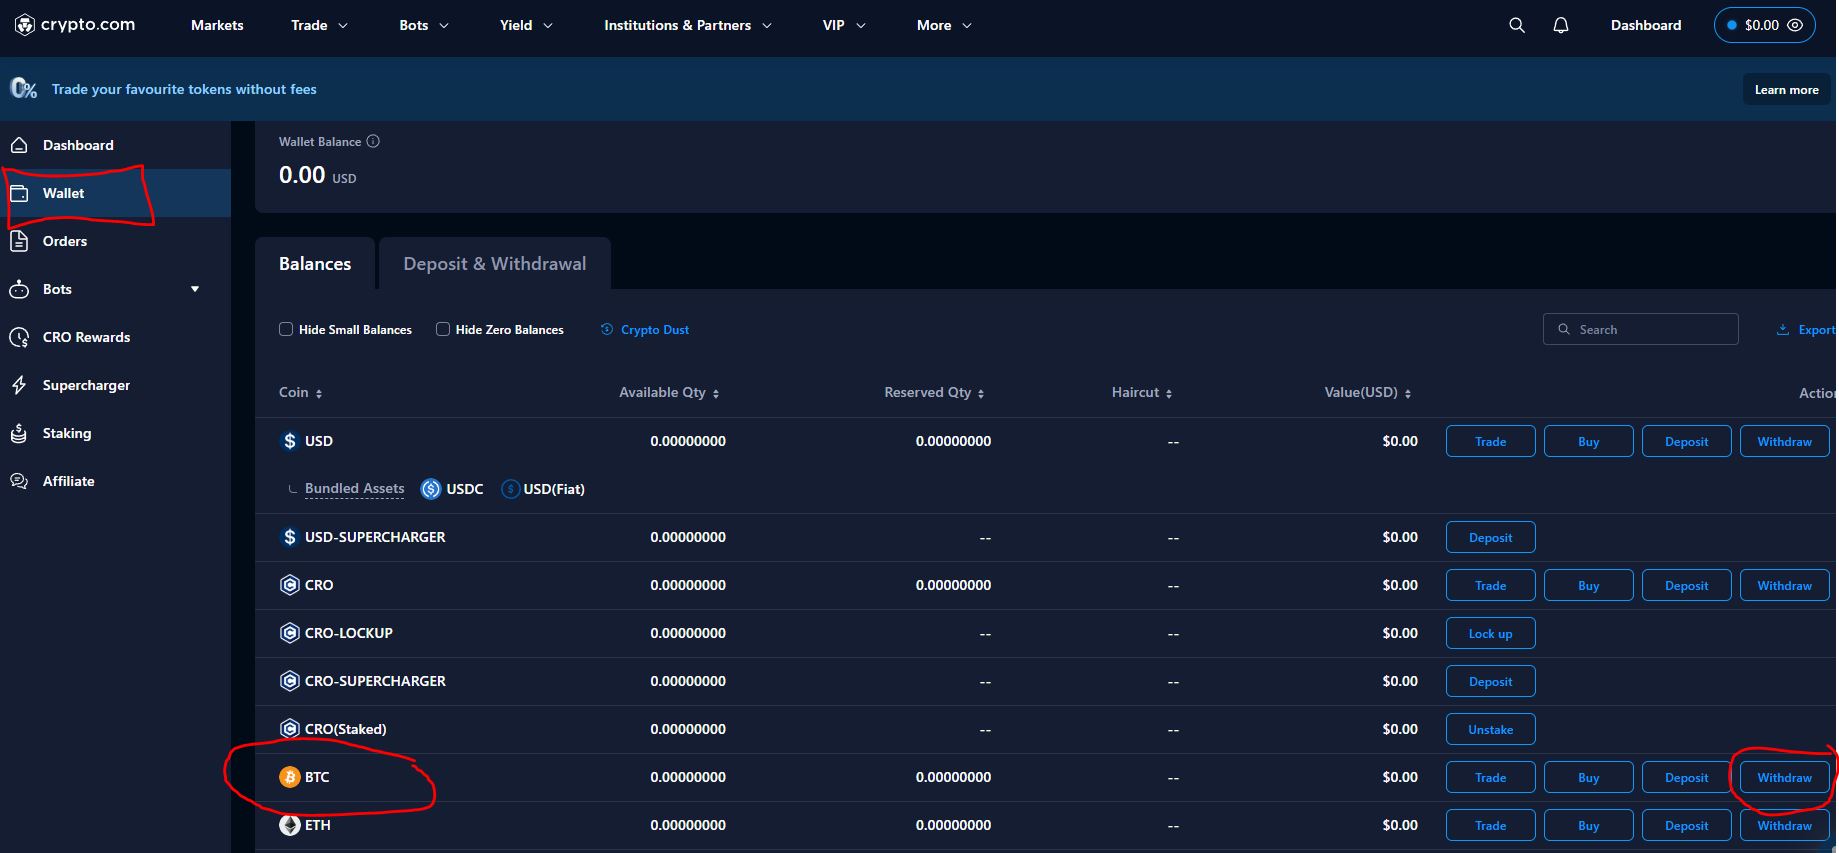Withdraw BTC

pyautogui.click(x=1785, y=777)
